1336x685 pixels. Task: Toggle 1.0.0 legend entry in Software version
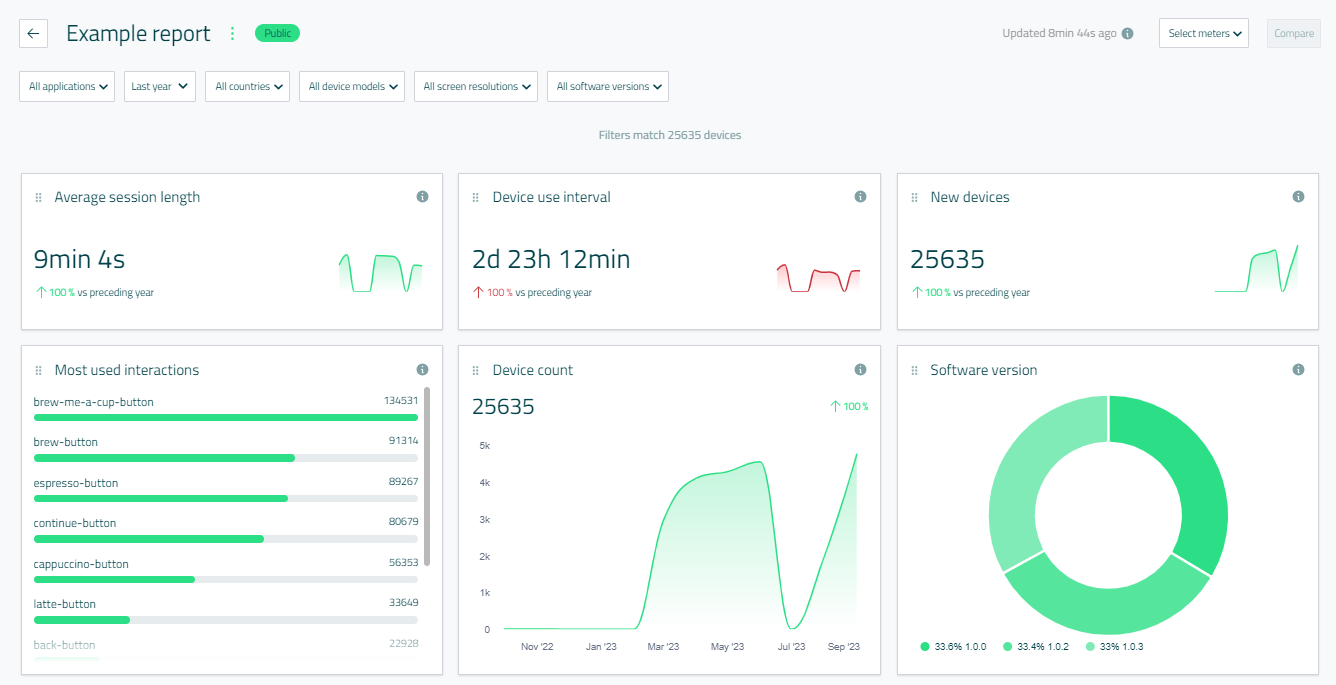click(953, 647)
